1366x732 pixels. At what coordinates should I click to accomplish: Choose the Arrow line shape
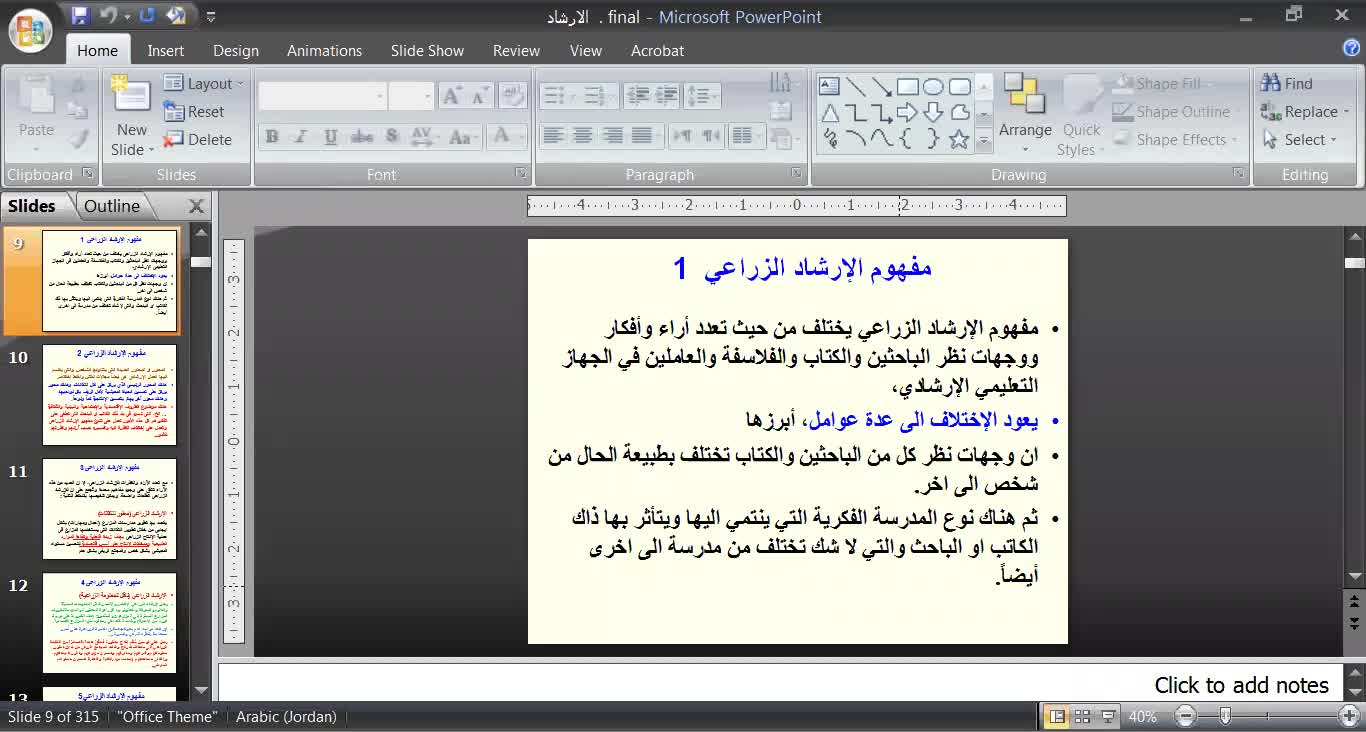[881, 86]
